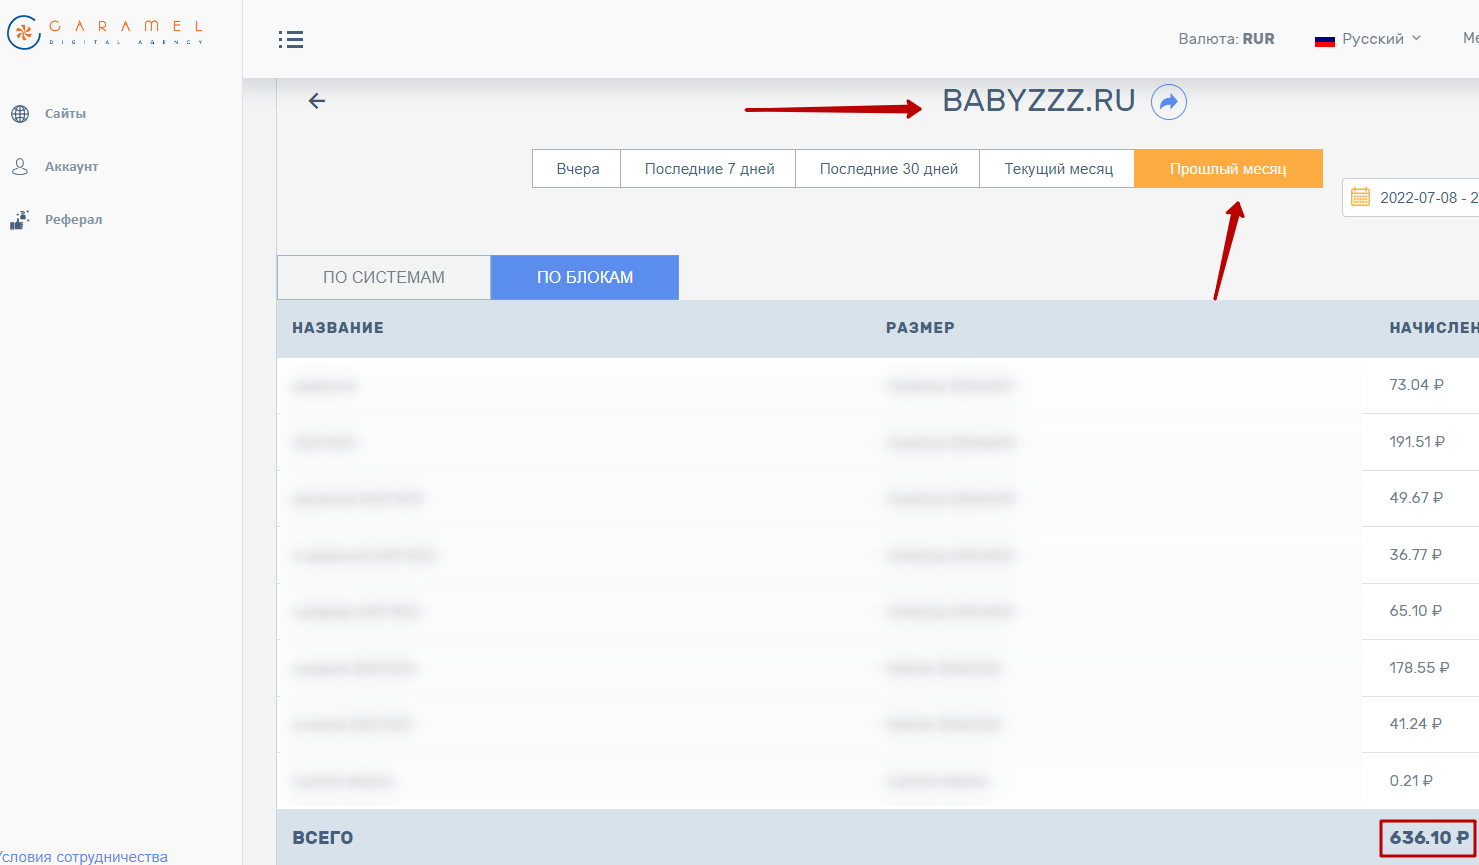This screenshot has width=1479, height=865.
Task: Click the РАЗМЕР column header
Action: pos(920,328)
